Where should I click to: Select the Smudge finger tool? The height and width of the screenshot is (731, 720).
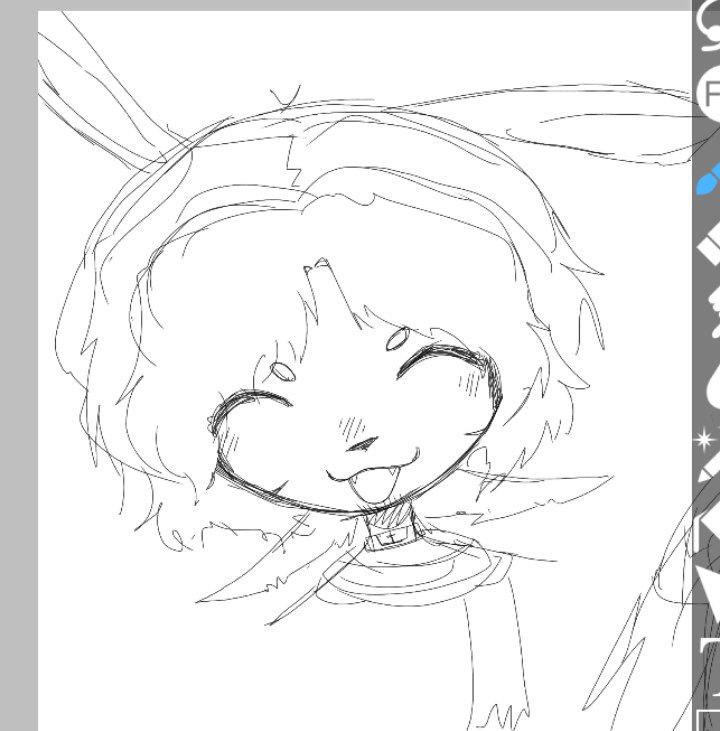[713, 310]
